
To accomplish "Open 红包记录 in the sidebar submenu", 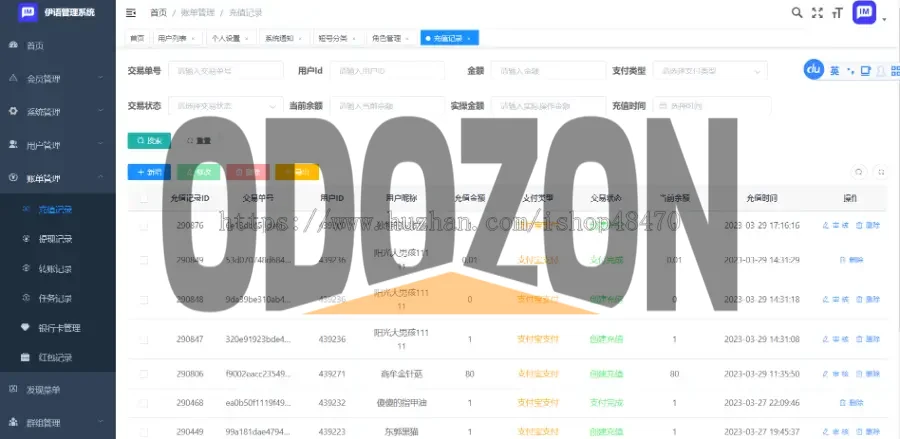I will tap(57, 358).
